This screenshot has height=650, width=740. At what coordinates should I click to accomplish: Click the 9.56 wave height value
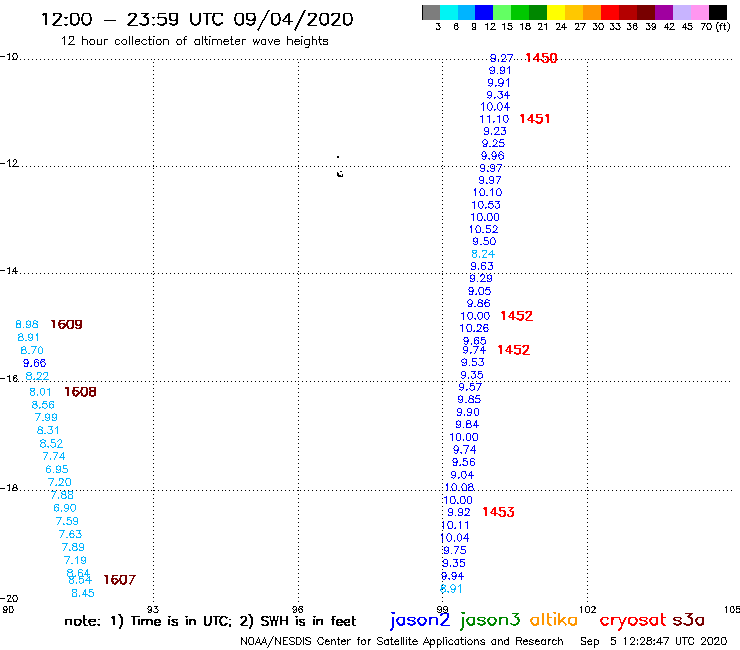(463, 462)
